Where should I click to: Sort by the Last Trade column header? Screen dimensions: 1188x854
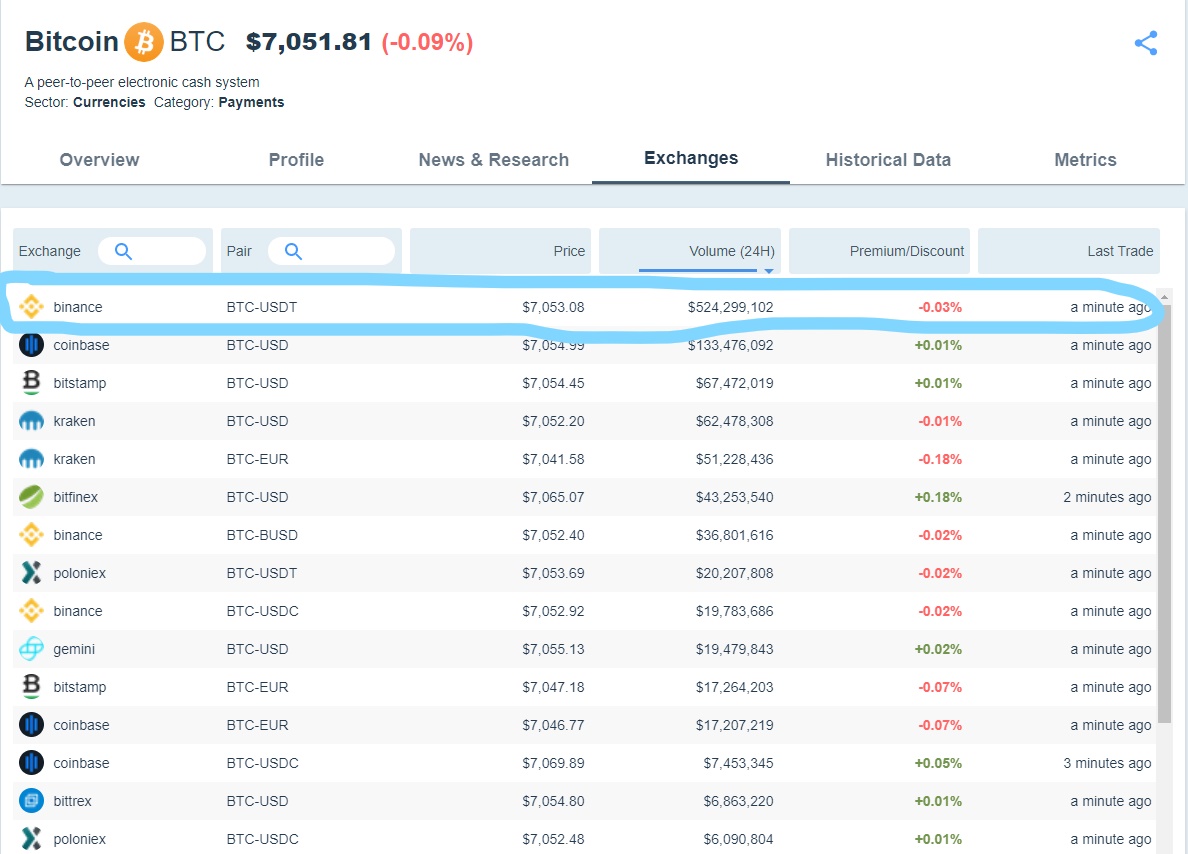click(x=1068, y=251)
